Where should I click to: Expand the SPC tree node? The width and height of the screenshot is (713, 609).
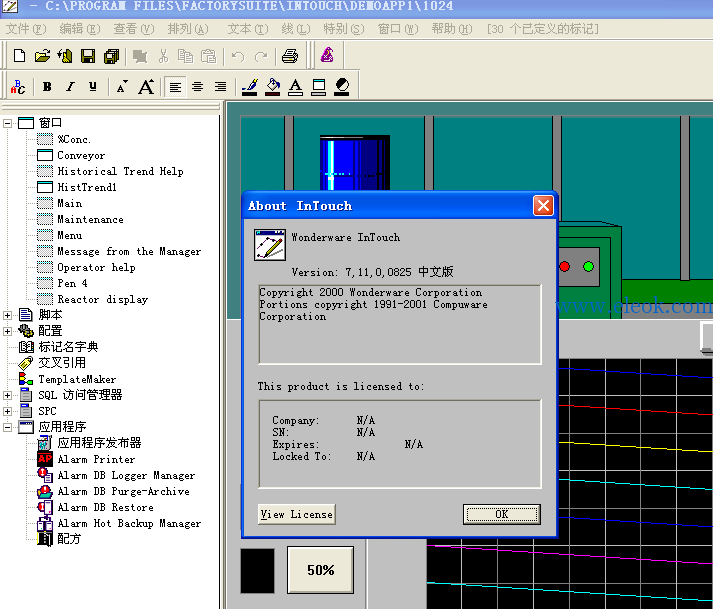7,411
